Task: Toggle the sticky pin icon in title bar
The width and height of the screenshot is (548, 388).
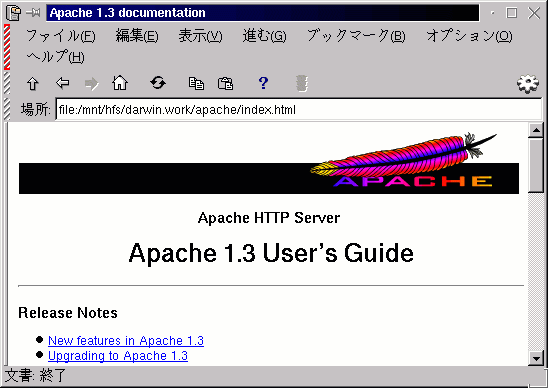Action: click(34, 13)
